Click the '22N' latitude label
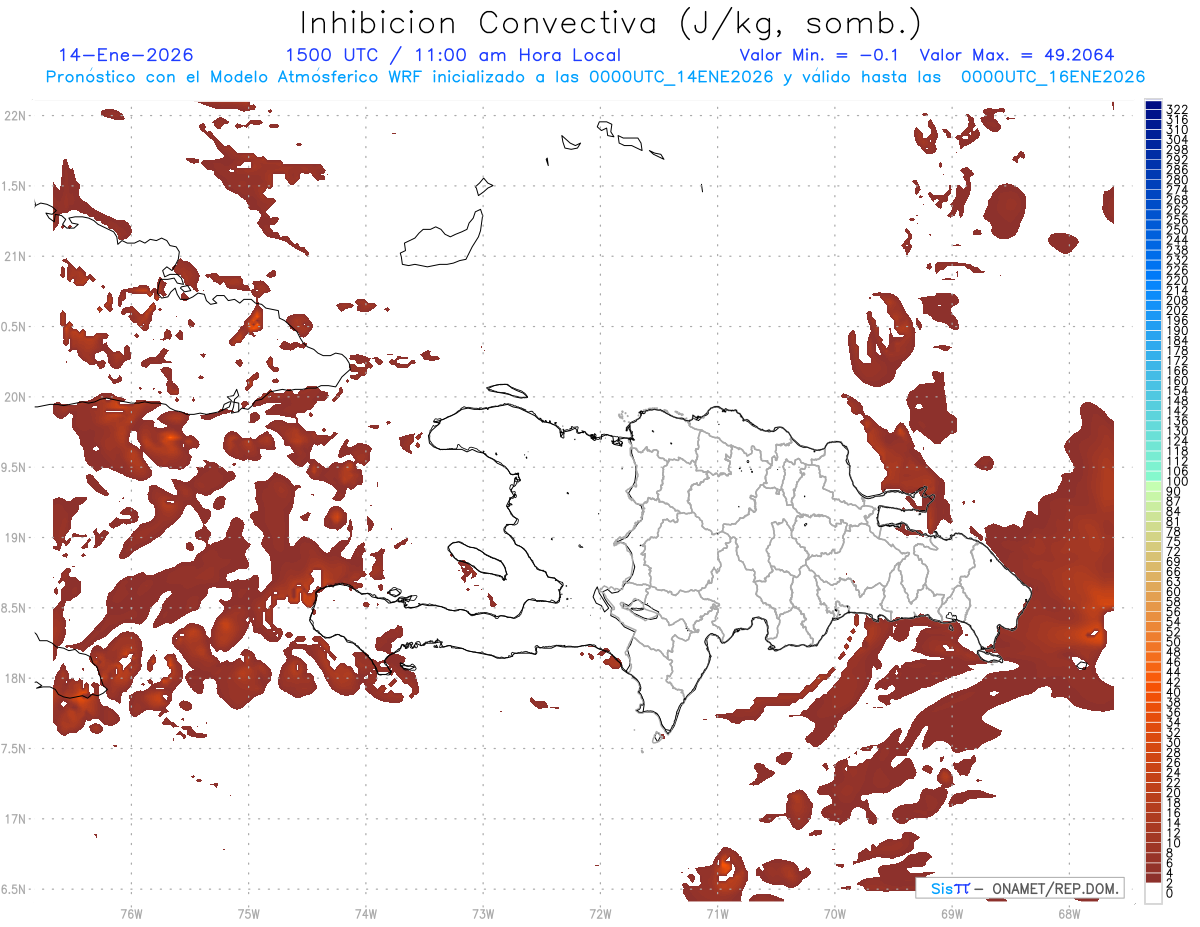Image resolution: width=1200 pixels, height=927 pixels. click(14, 116)
